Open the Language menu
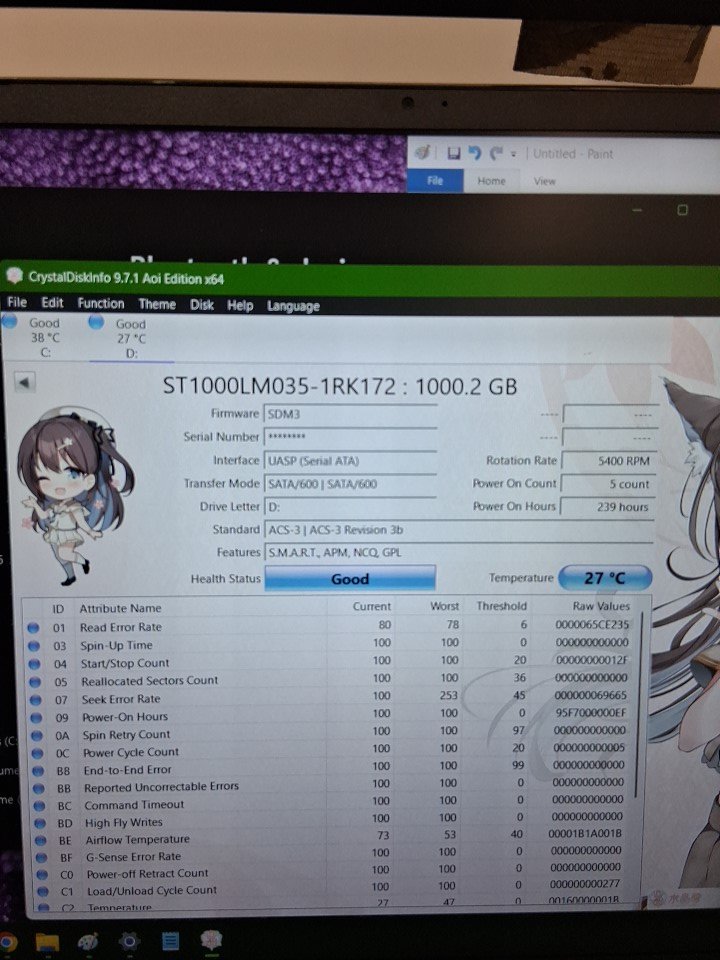 293,306
